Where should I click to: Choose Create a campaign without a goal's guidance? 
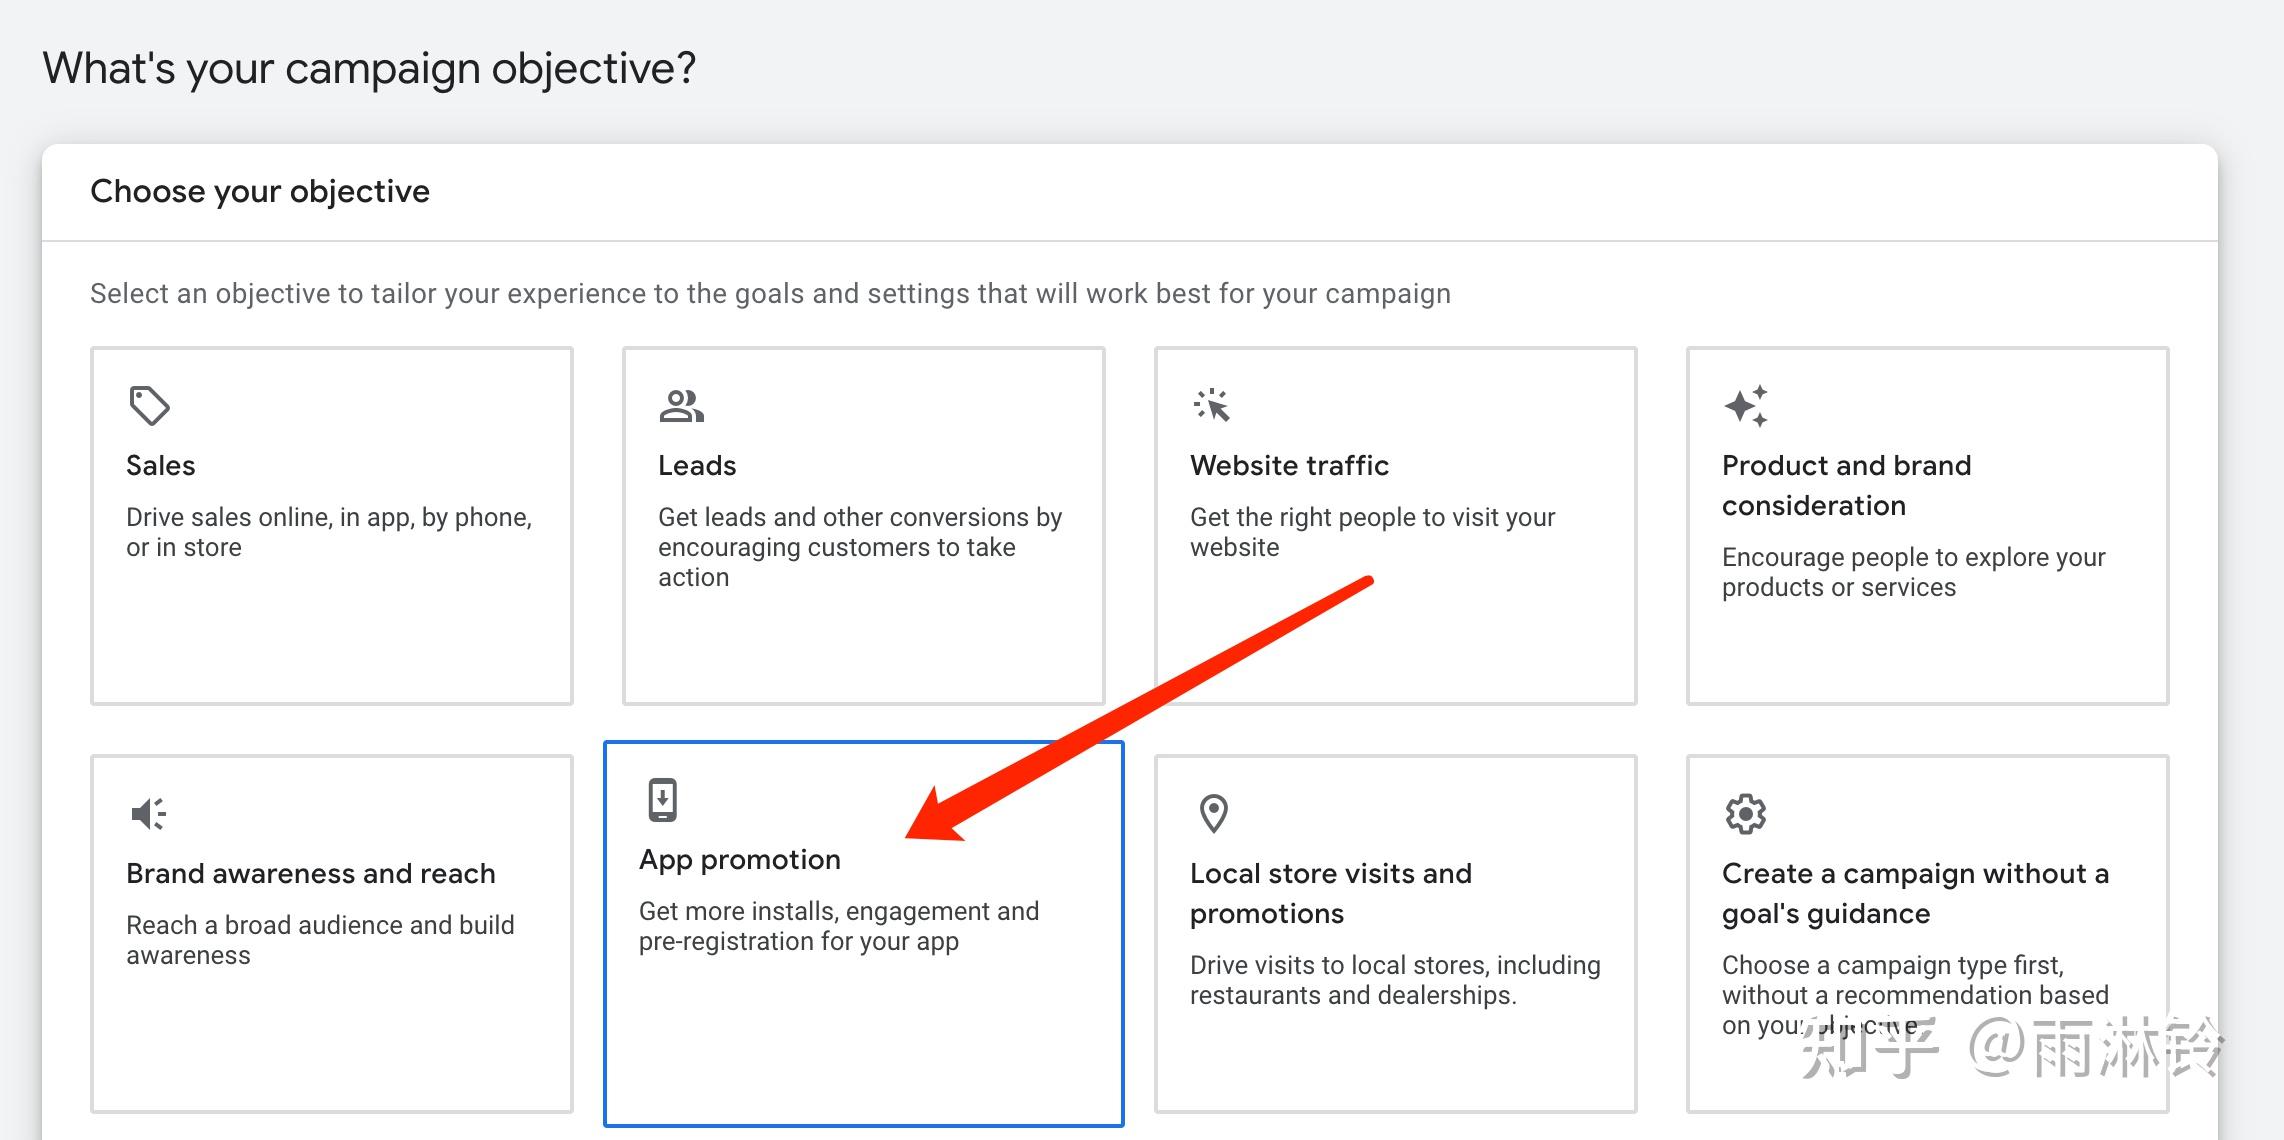click(1915, 893)
